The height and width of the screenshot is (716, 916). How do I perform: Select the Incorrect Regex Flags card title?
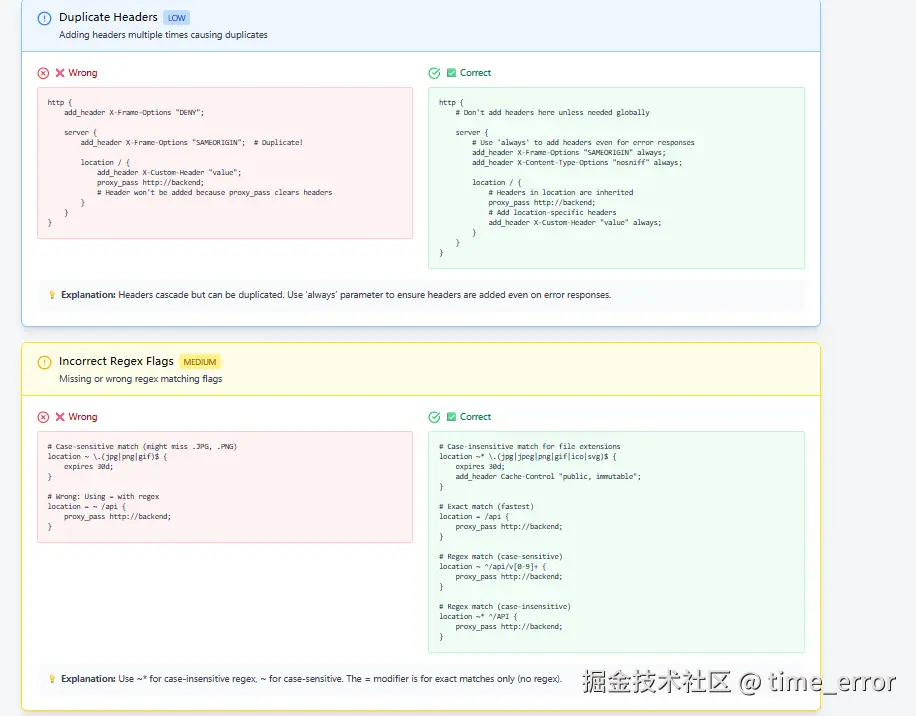click(x=116, y=361)
